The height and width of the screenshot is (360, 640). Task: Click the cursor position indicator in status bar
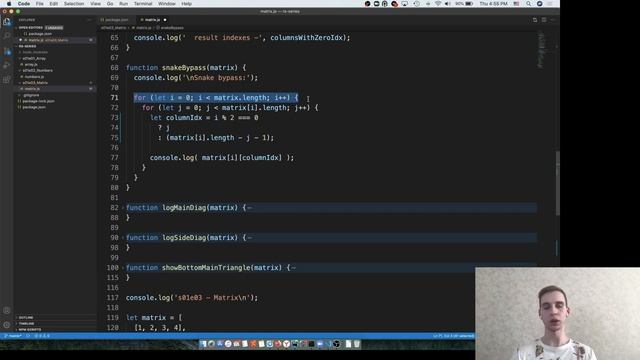[453, 336]
